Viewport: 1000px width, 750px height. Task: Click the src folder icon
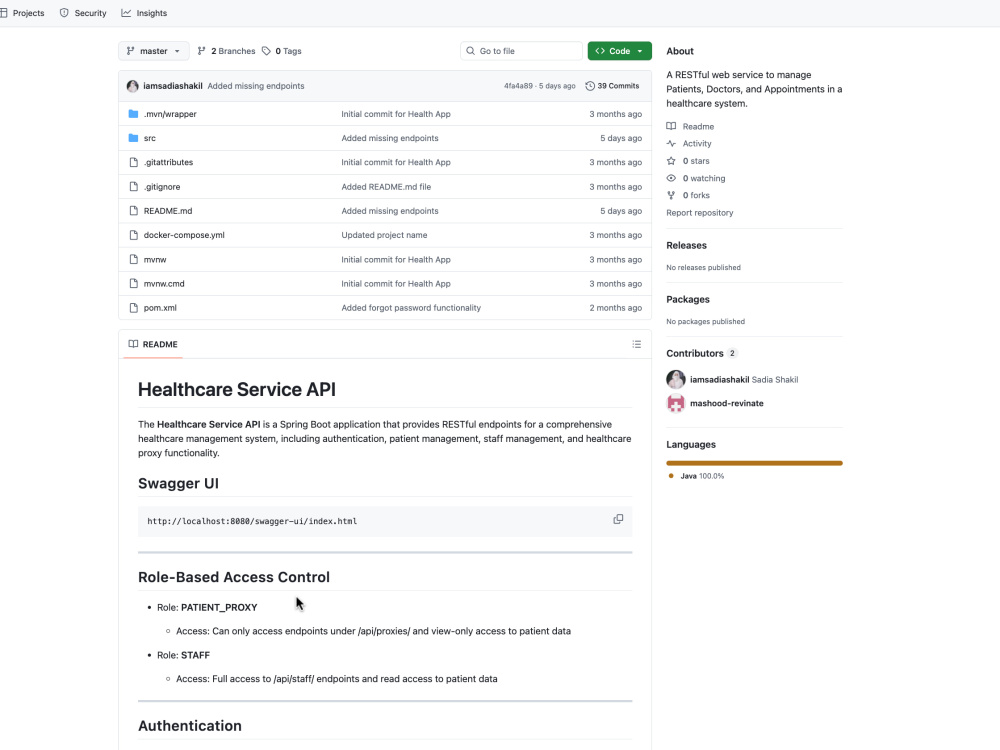click(133, 138)
